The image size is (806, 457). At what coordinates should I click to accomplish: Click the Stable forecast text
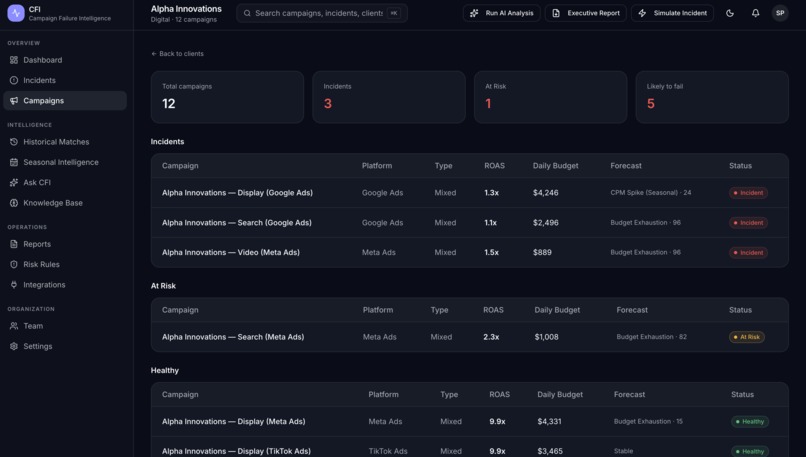[x=624, y=451]
